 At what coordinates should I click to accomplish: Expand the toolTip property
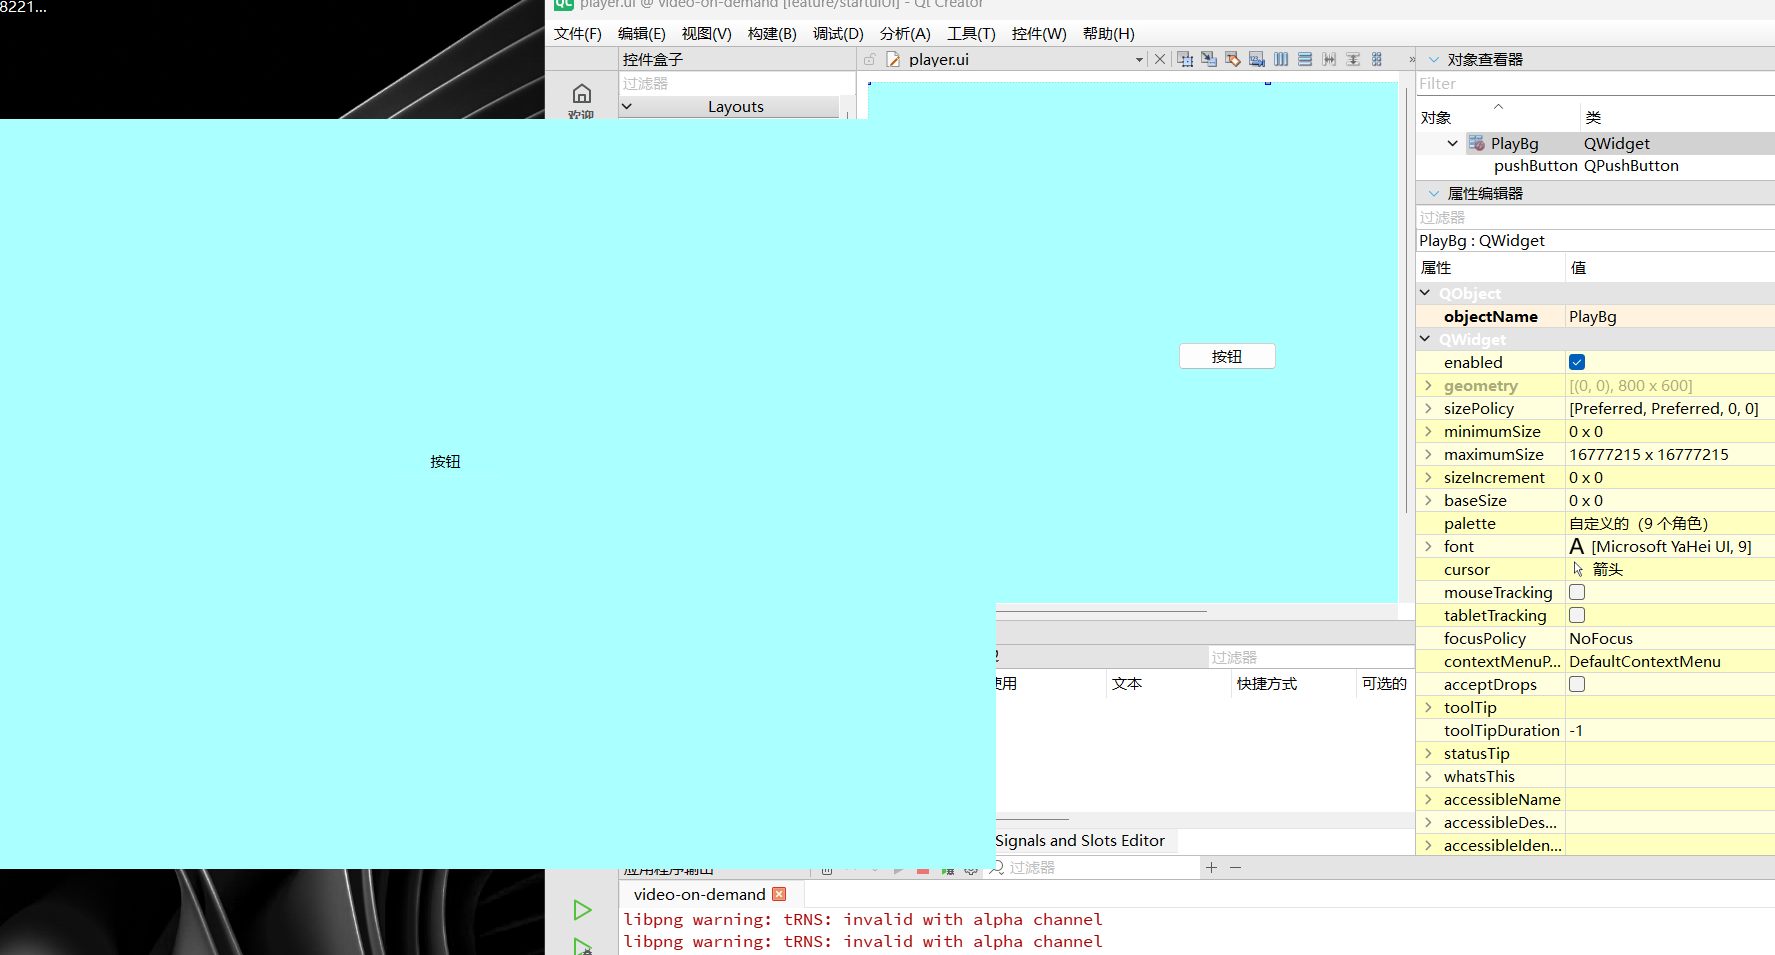tap(1428, 707)
